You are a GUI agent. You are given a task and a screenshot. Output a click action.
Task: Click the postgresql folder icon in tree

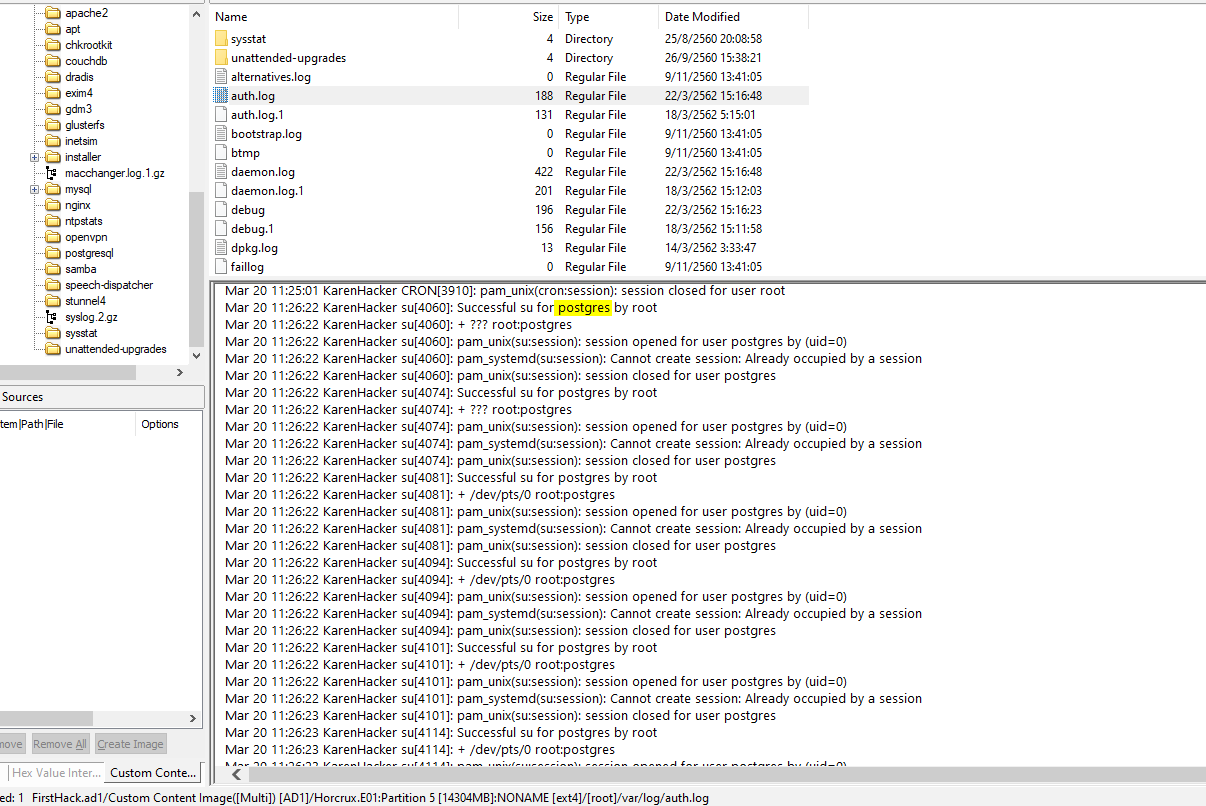53,253
